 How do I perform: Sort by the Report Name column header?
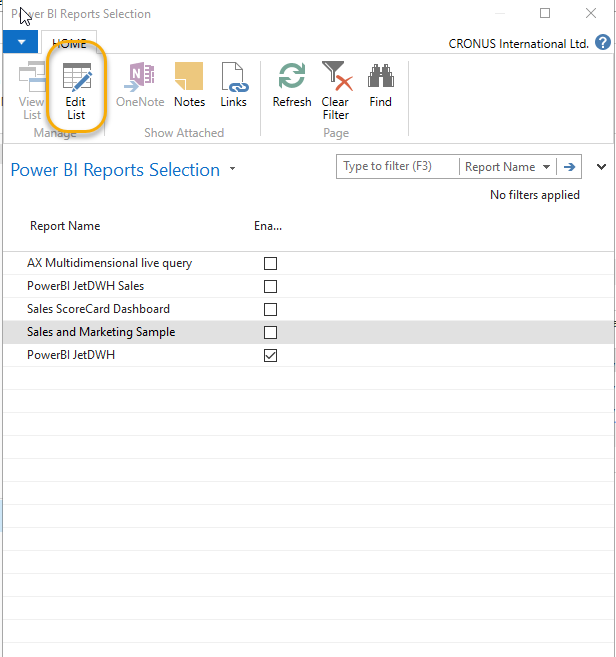65,226
